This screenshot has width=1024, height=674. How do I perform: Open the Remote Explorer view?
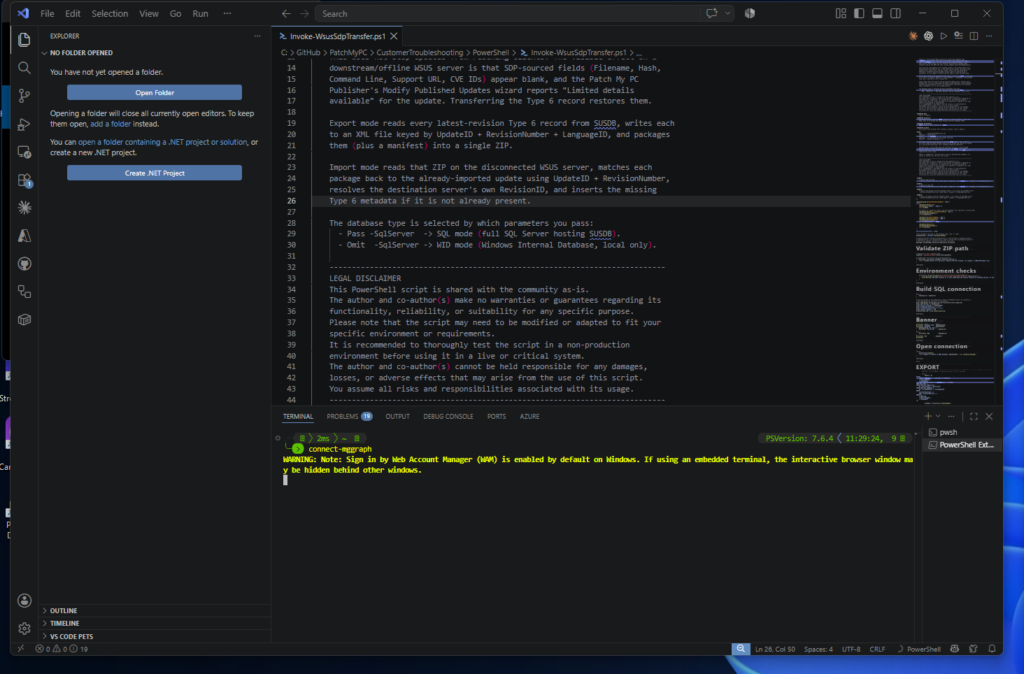click(x=24, y=152)
